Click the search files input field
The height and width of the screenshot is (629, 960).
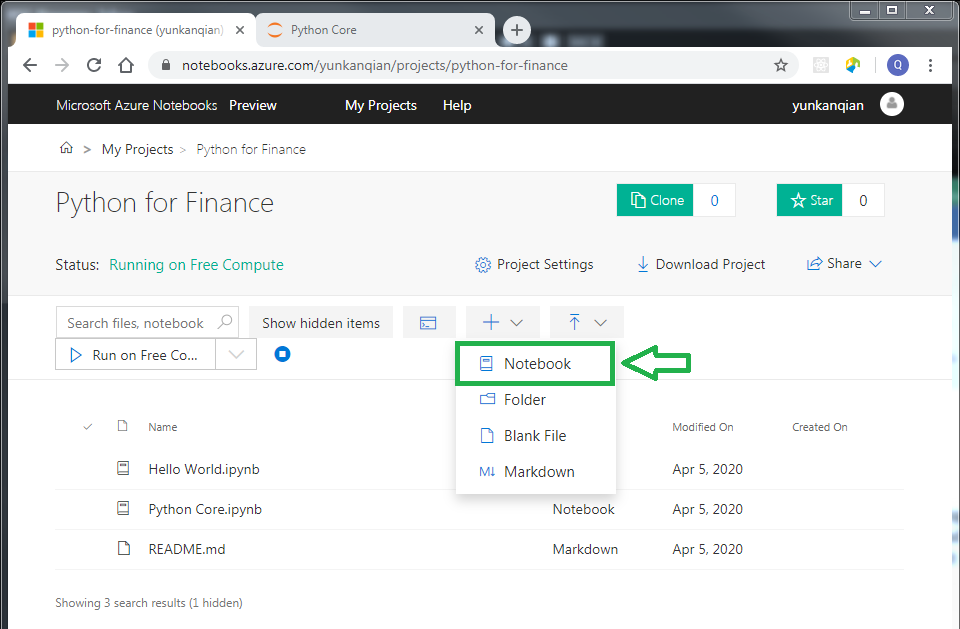tap(140, 322)
